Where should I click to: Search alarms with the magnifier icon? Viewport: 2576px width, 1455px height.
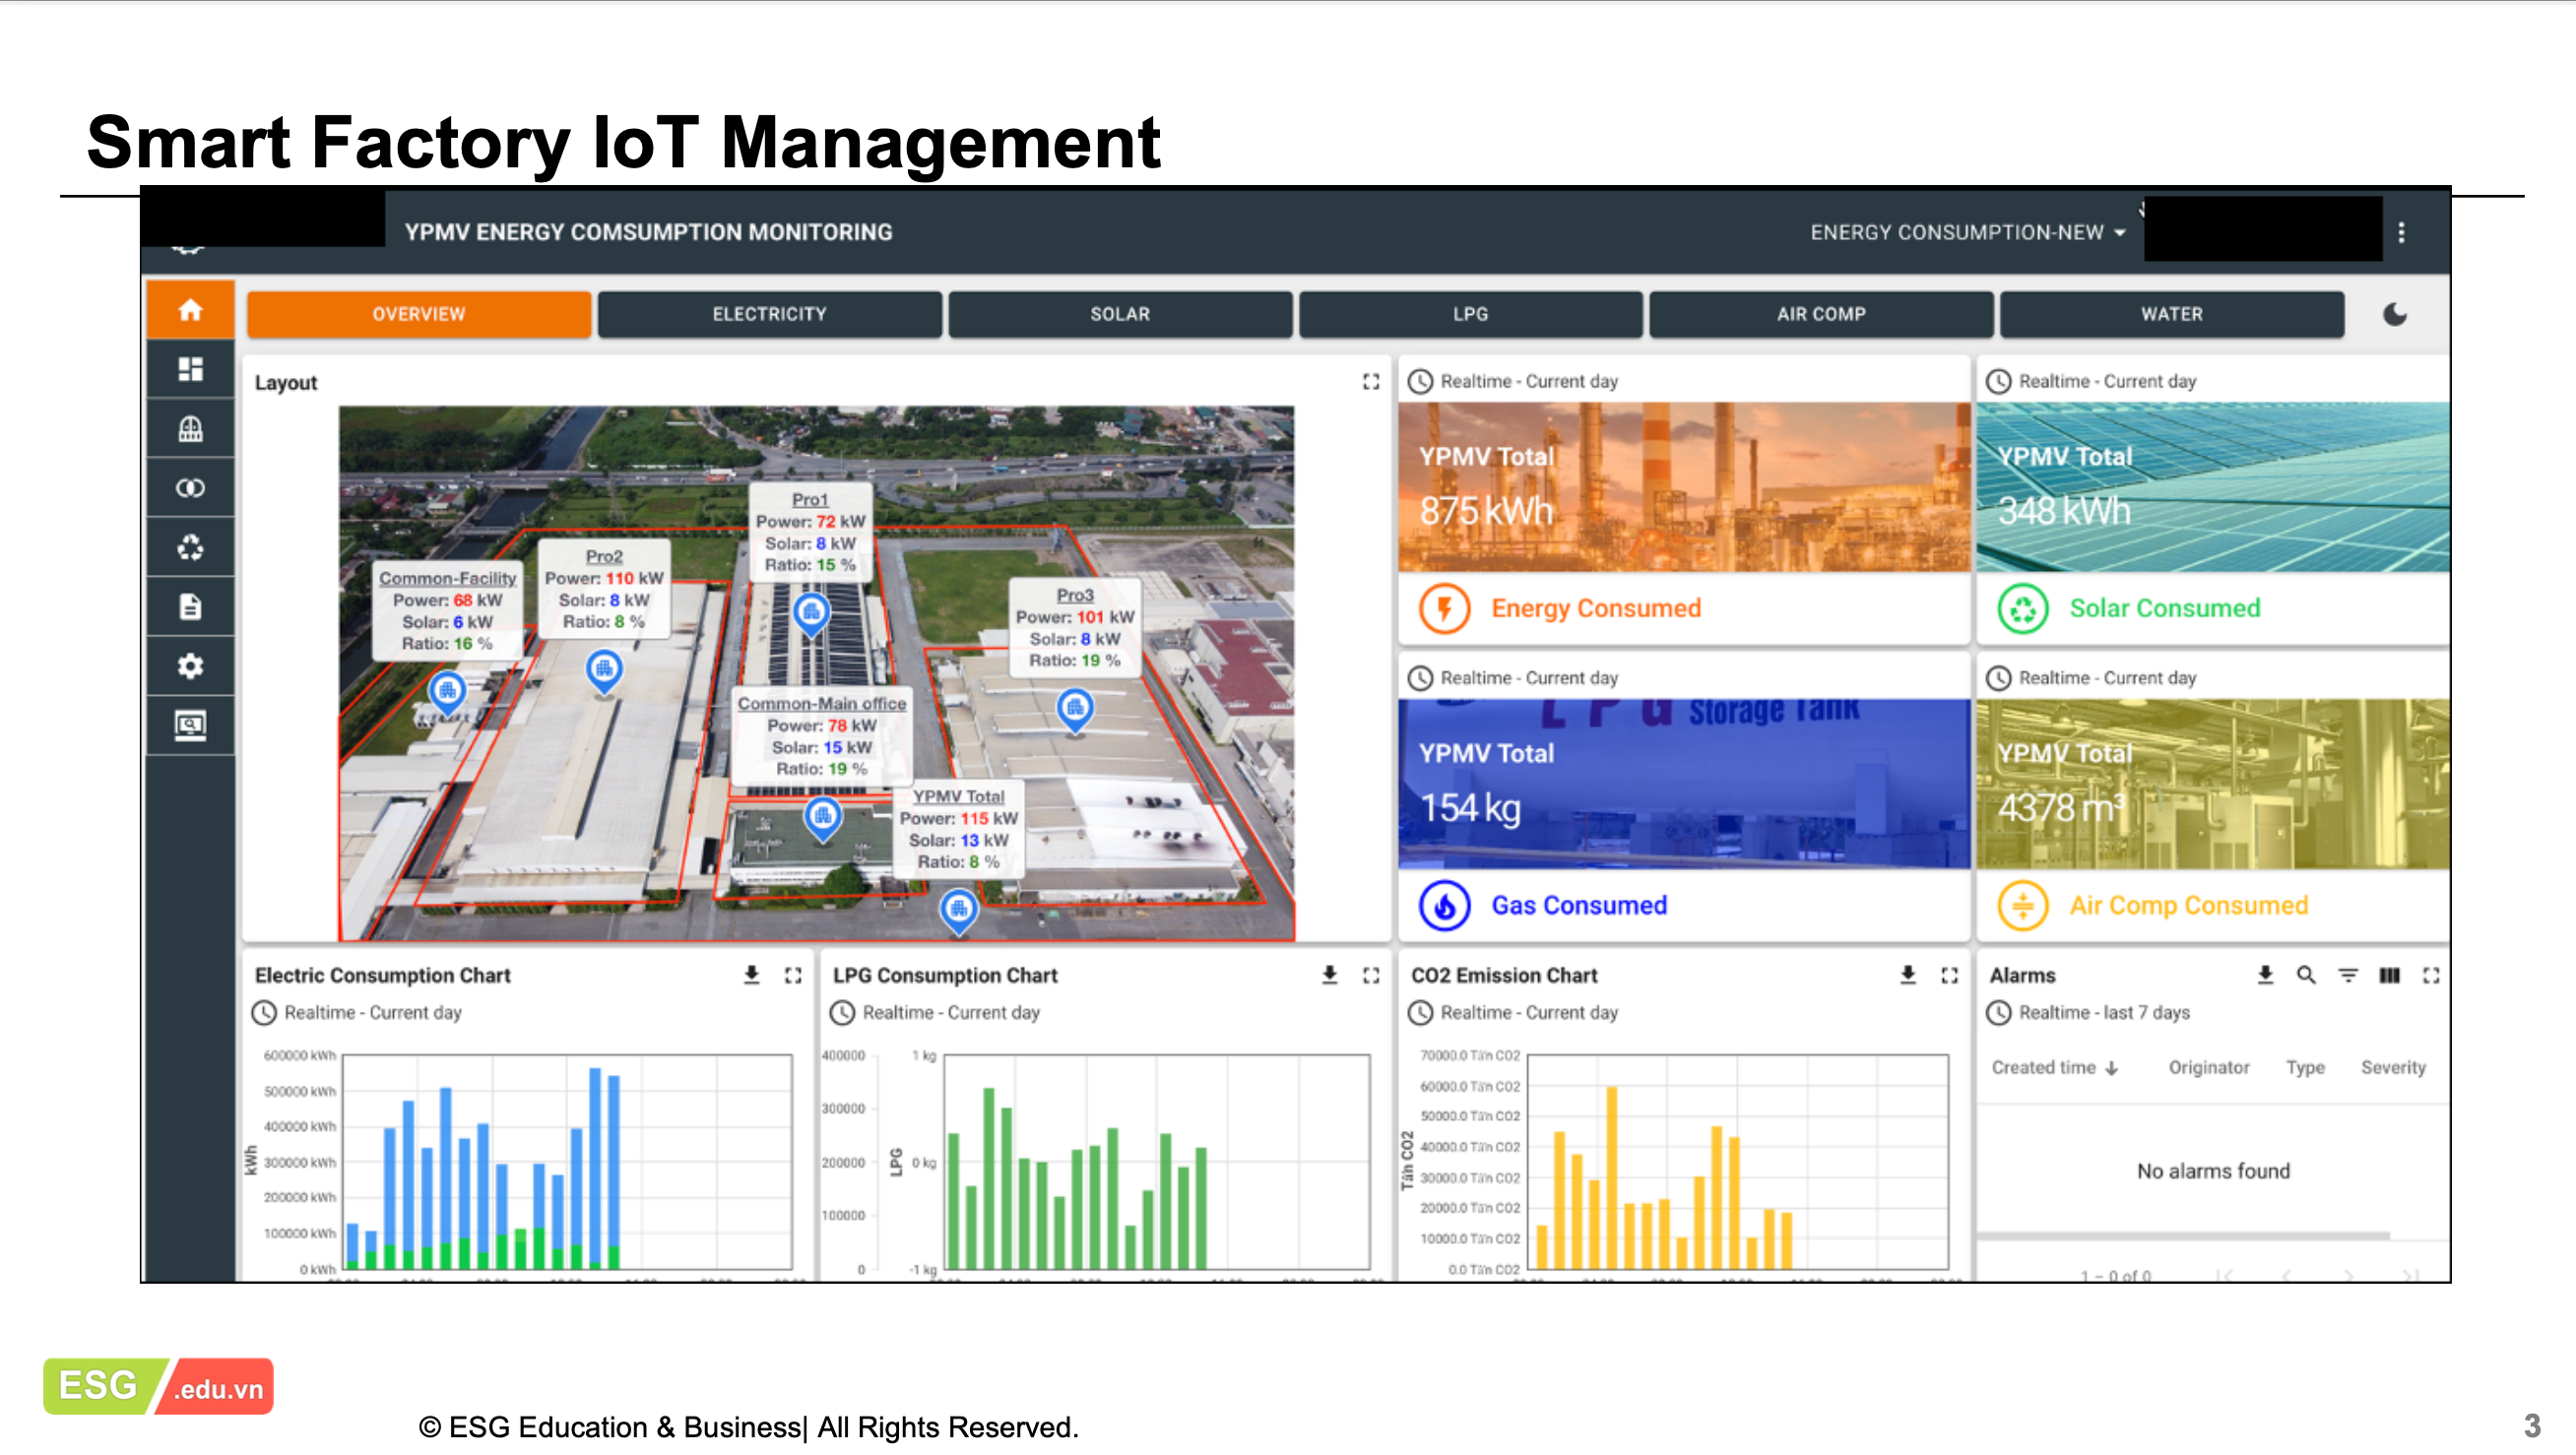pyautogui.click(x=2306, y=975)
